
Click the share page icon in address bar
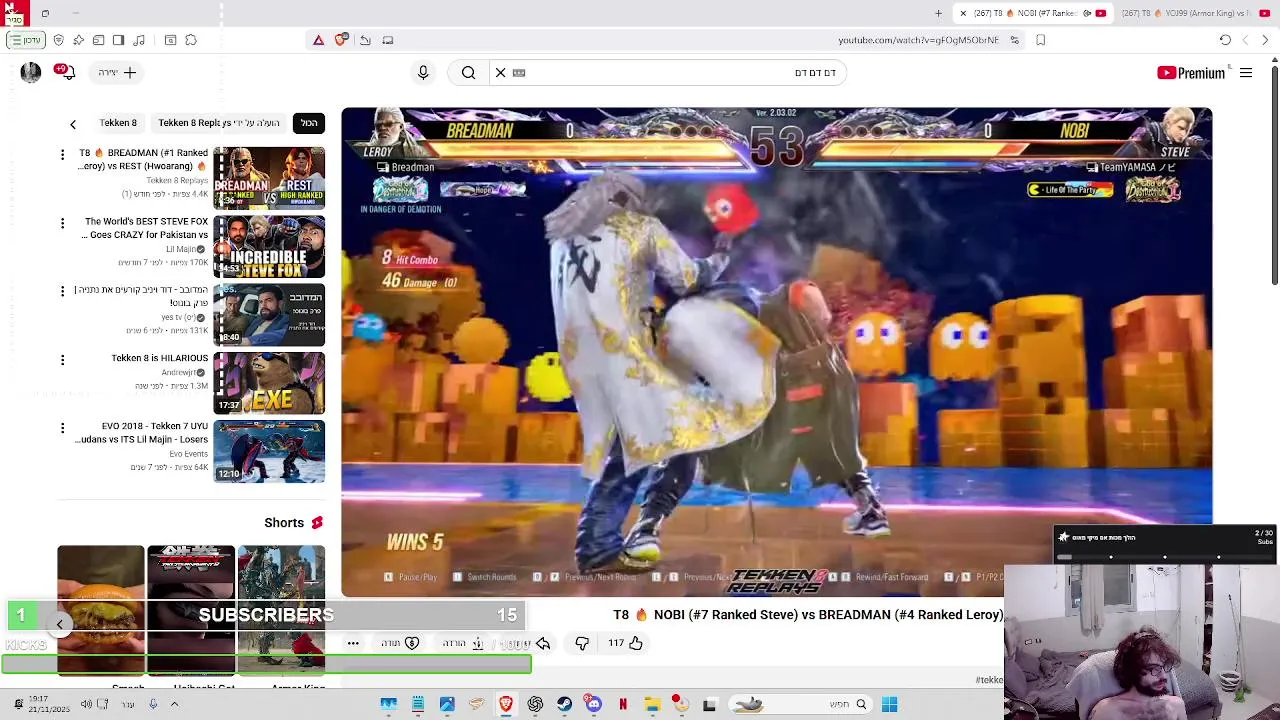365,40
